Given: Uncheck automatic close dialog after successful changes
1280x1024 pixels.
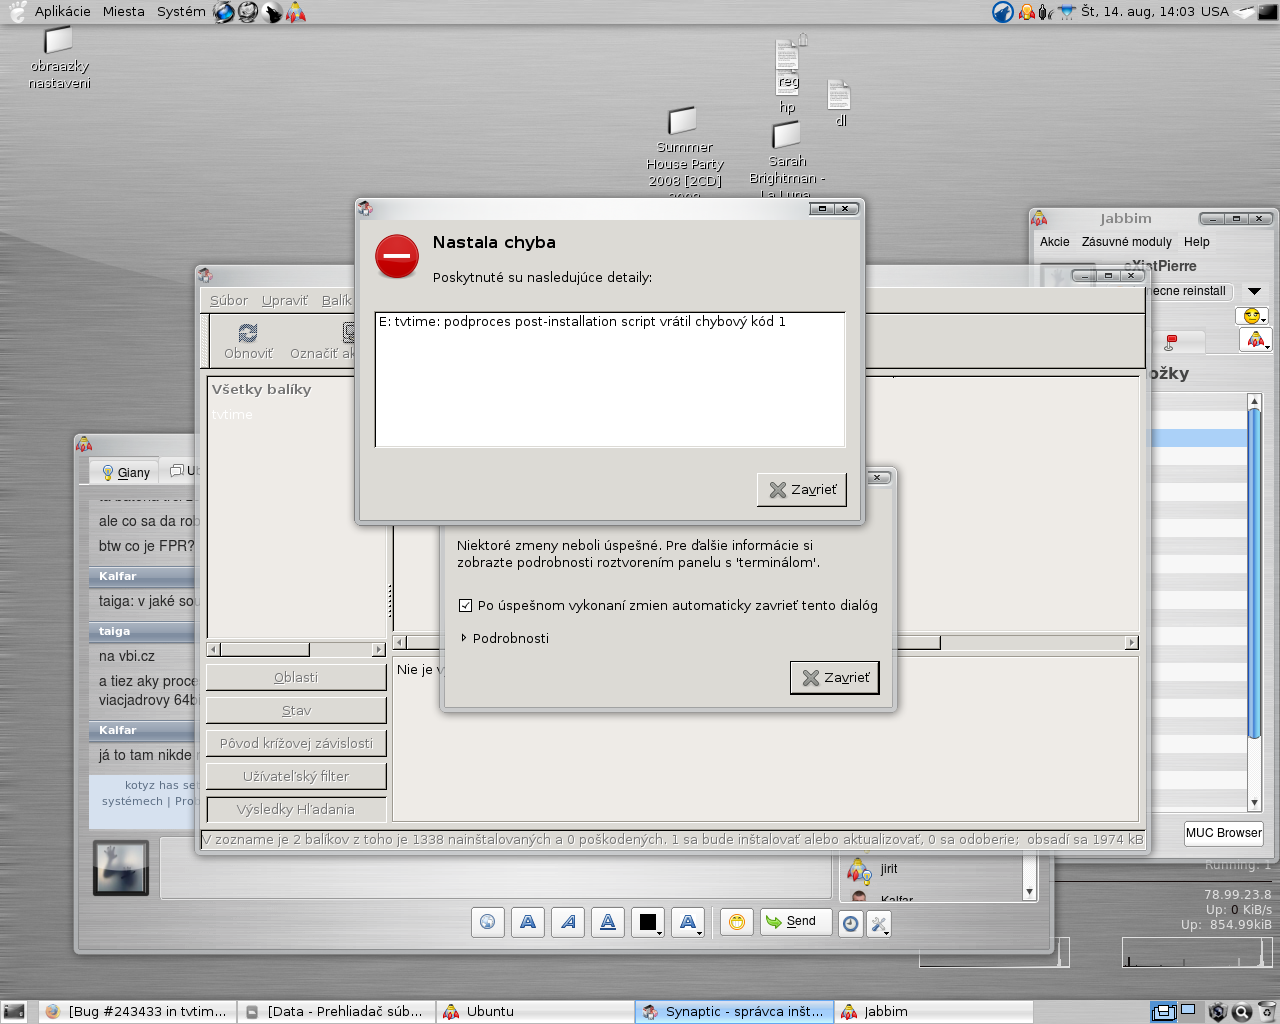Looking at the screenshot, I should point(465,605).
